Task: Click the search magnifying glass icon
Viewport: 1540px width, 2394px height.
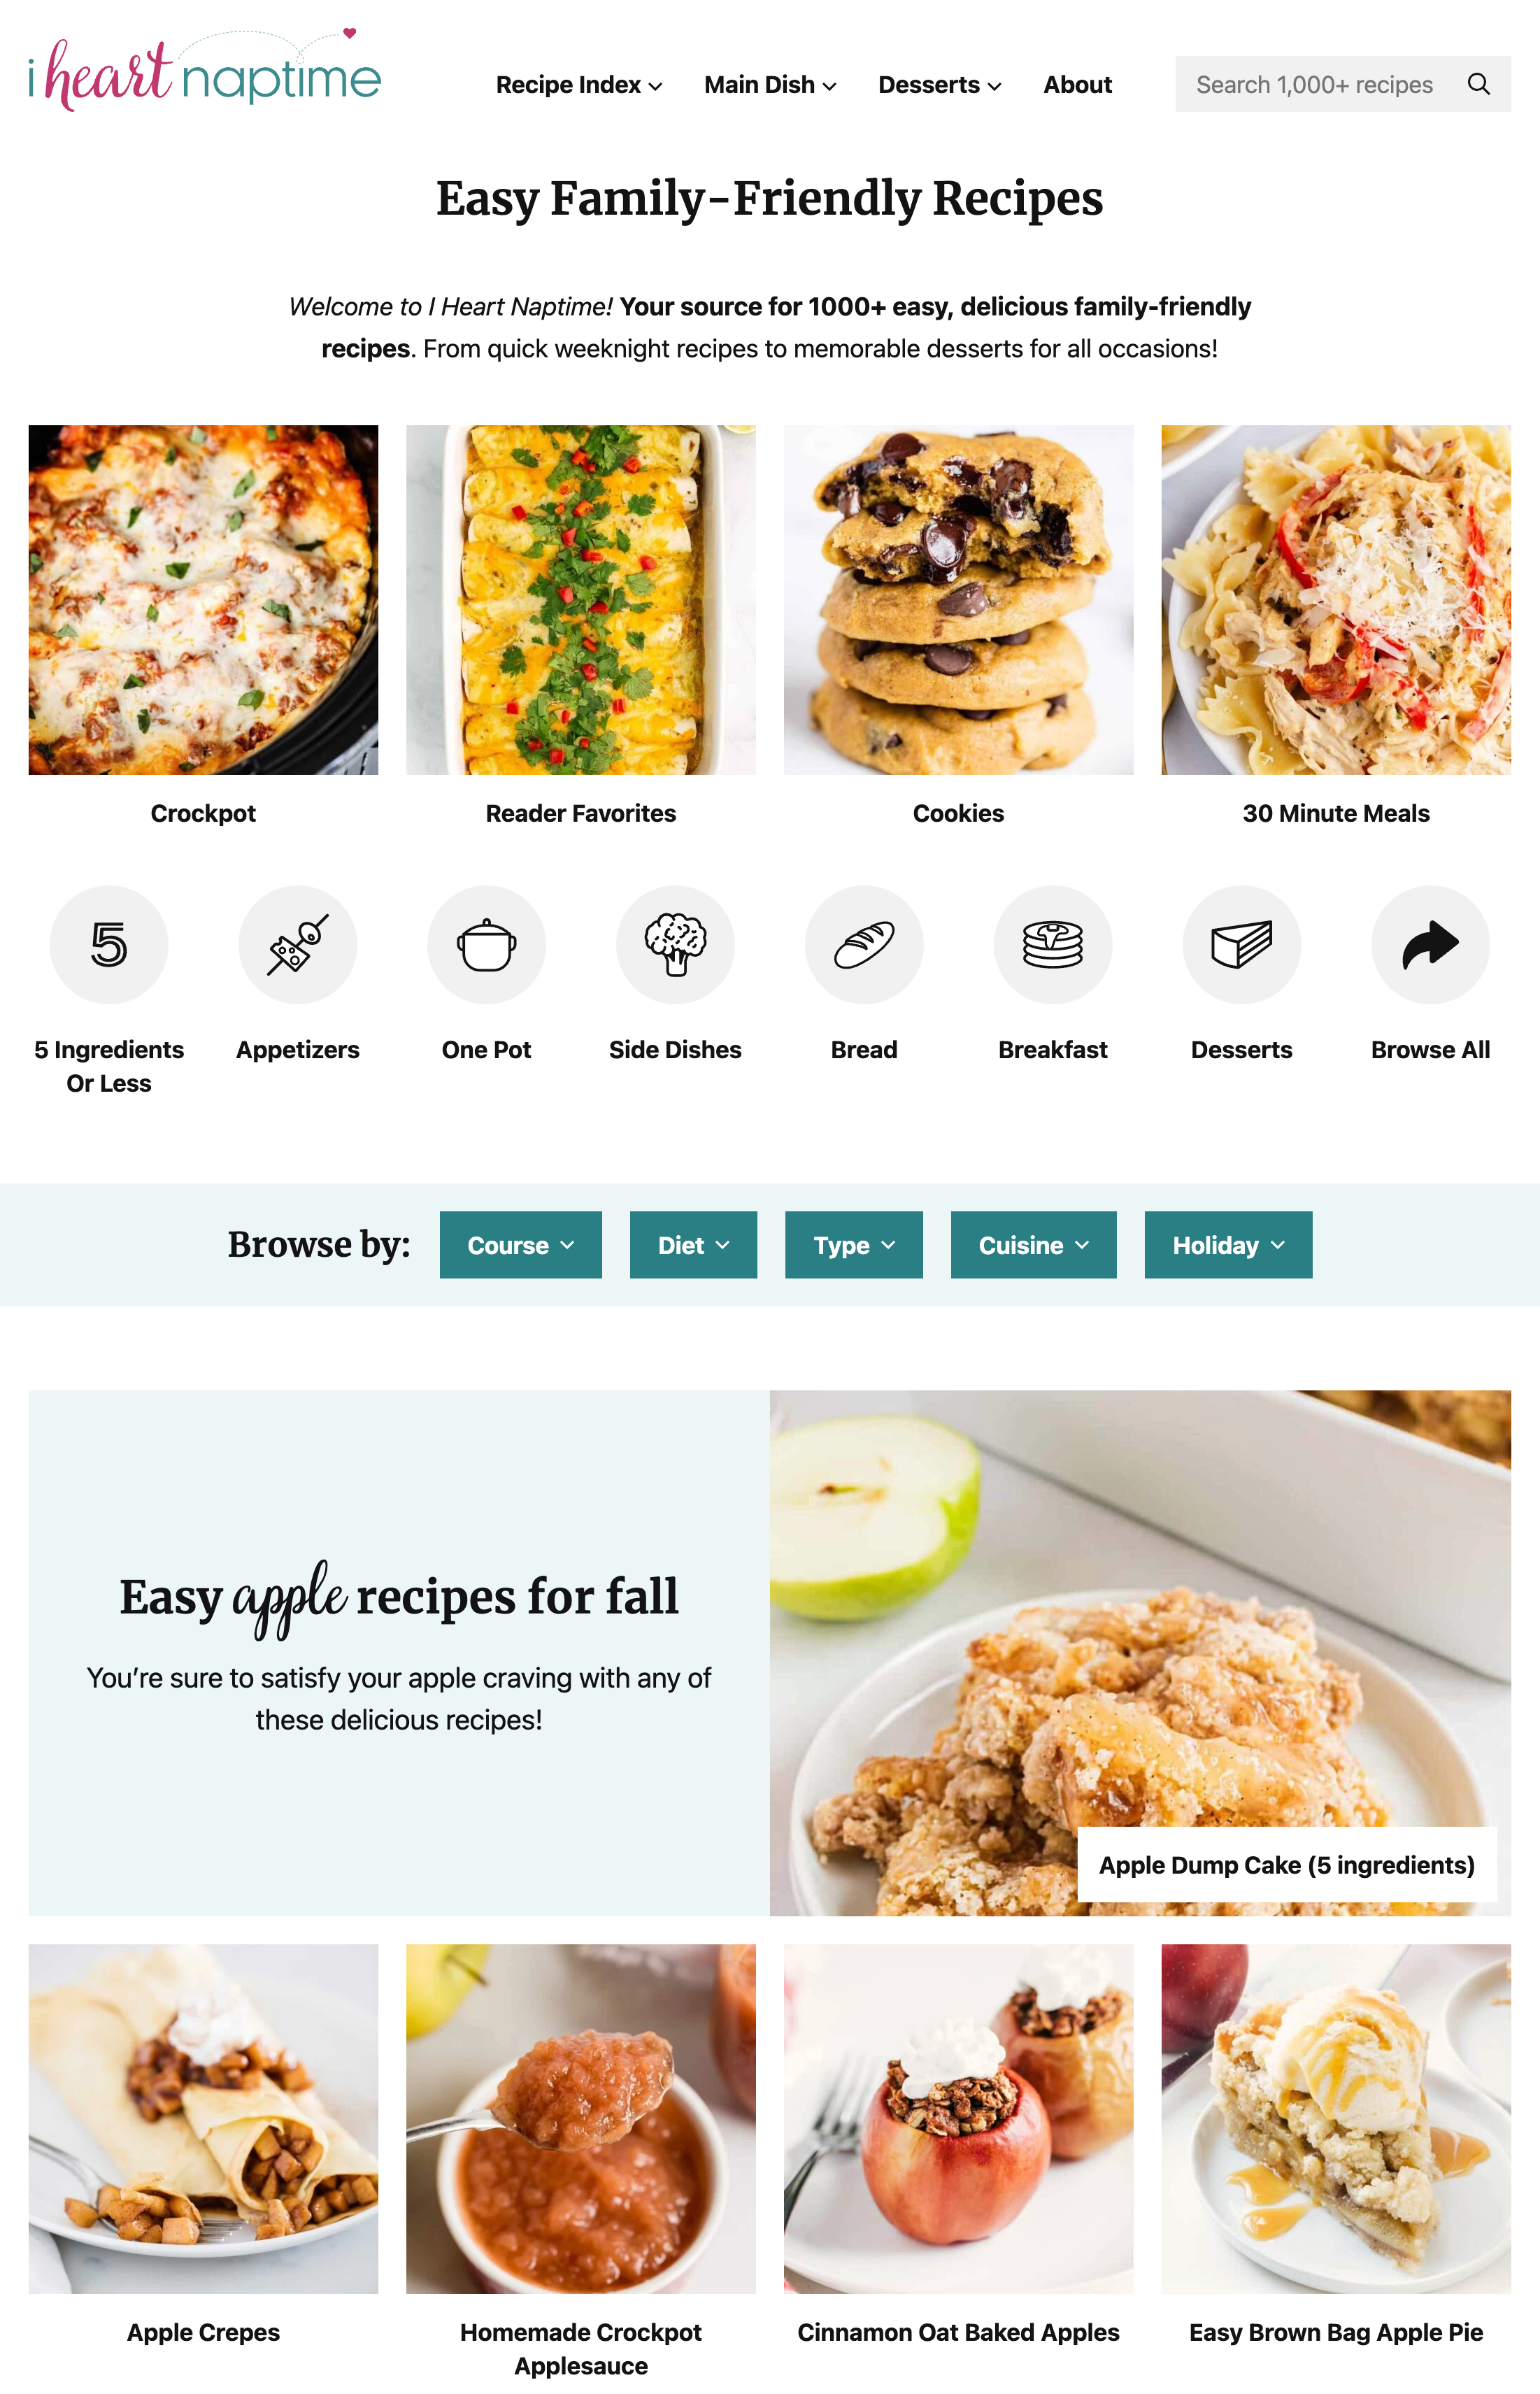Action: 1478,84
